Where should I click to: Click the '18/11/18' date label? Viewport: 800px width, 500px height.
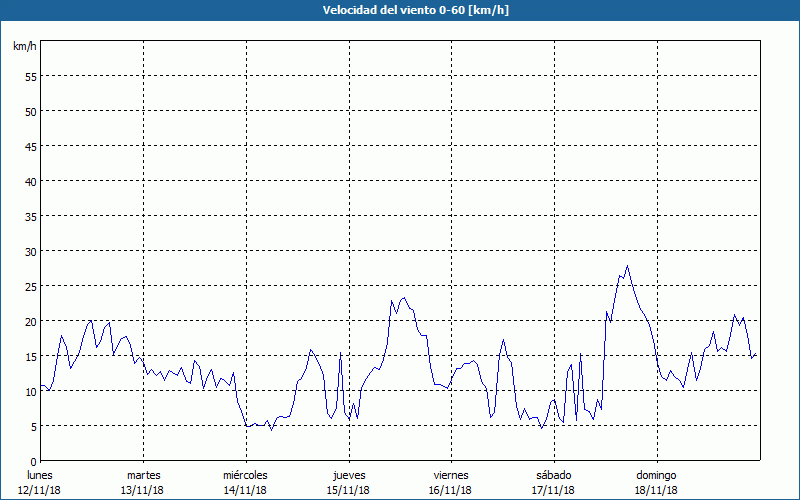point(657,490)
